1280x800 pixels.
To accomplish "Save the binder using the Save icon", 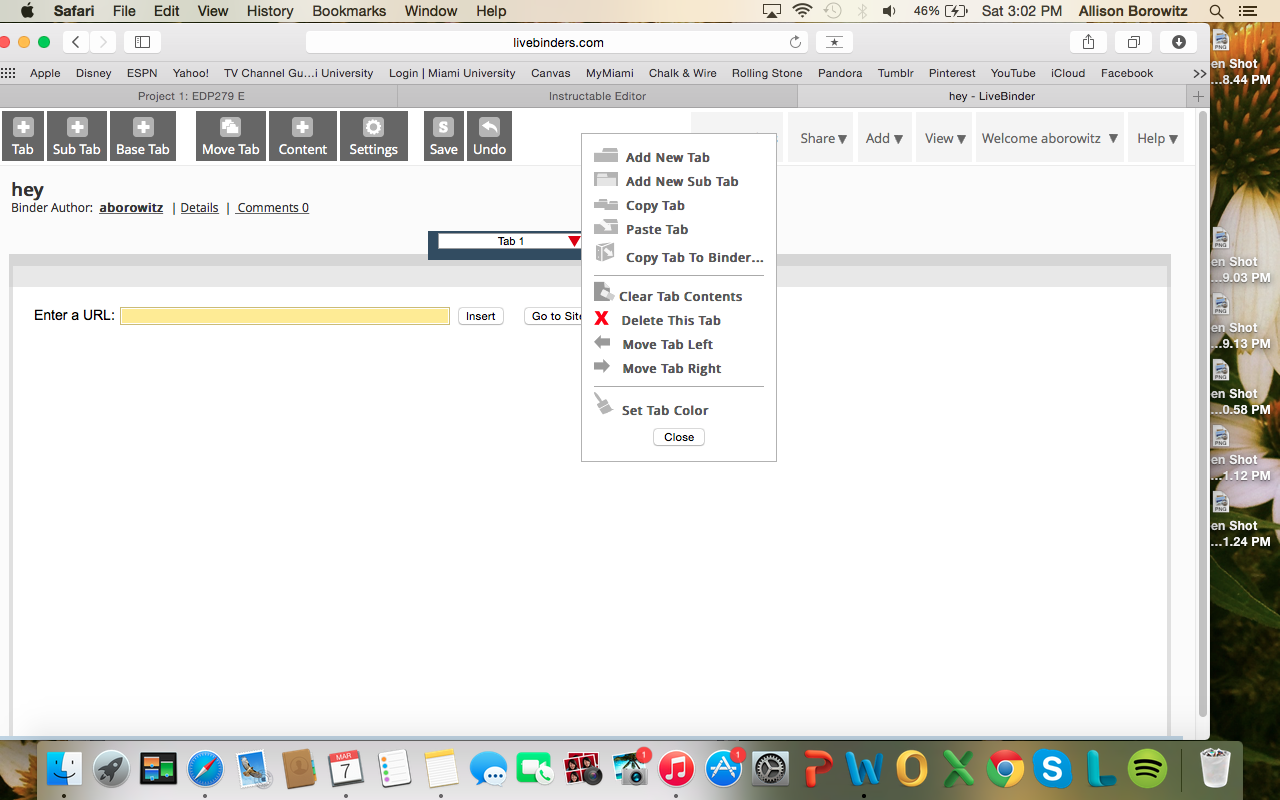I will pos(443,135).
